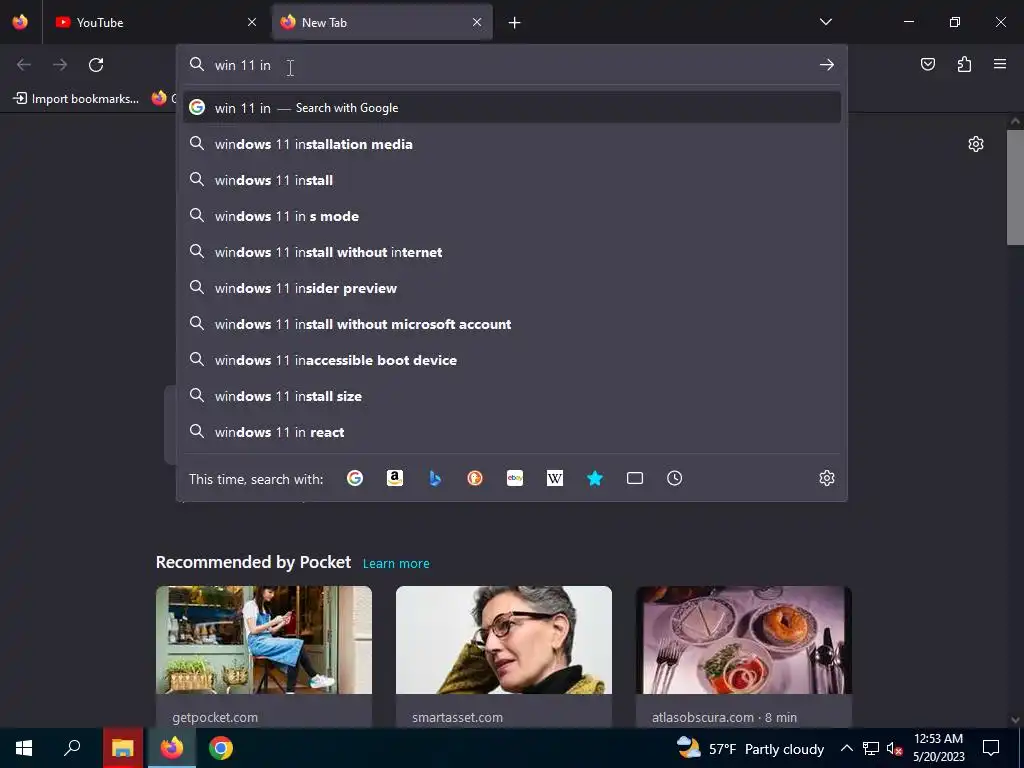Select suggestion windows 11 install

point(512,180)
